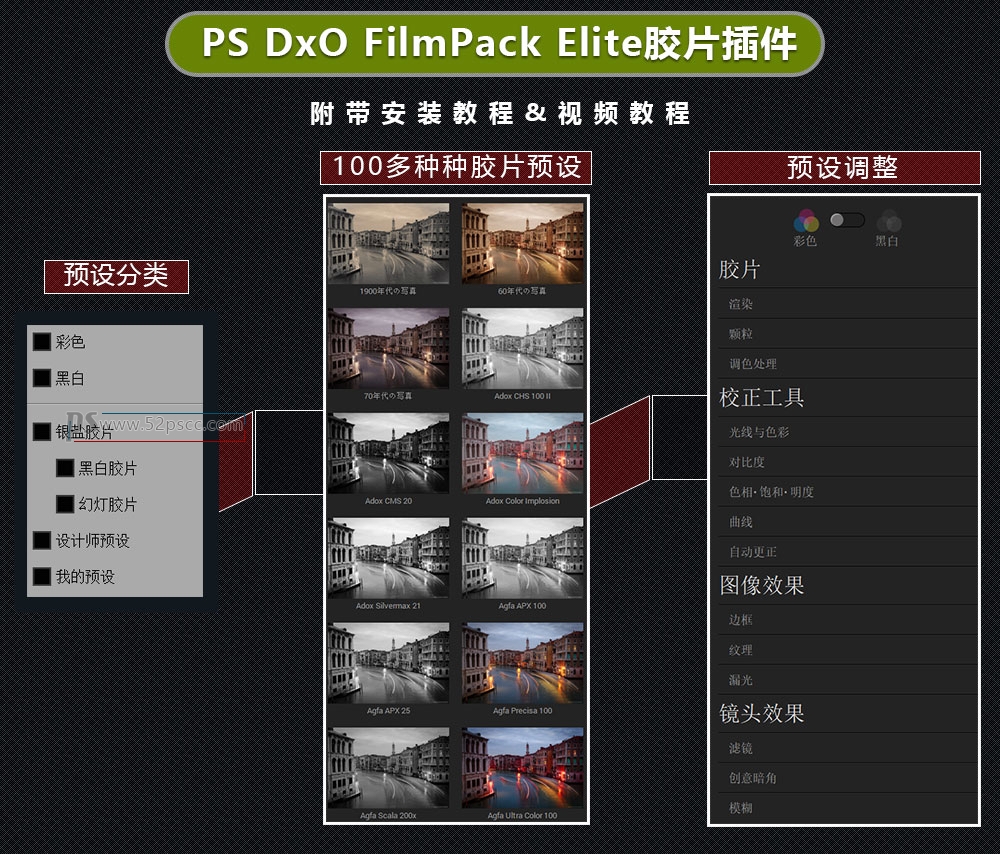Expand the 对比度 section
The image size is (1000, 854).
point(848,462)
